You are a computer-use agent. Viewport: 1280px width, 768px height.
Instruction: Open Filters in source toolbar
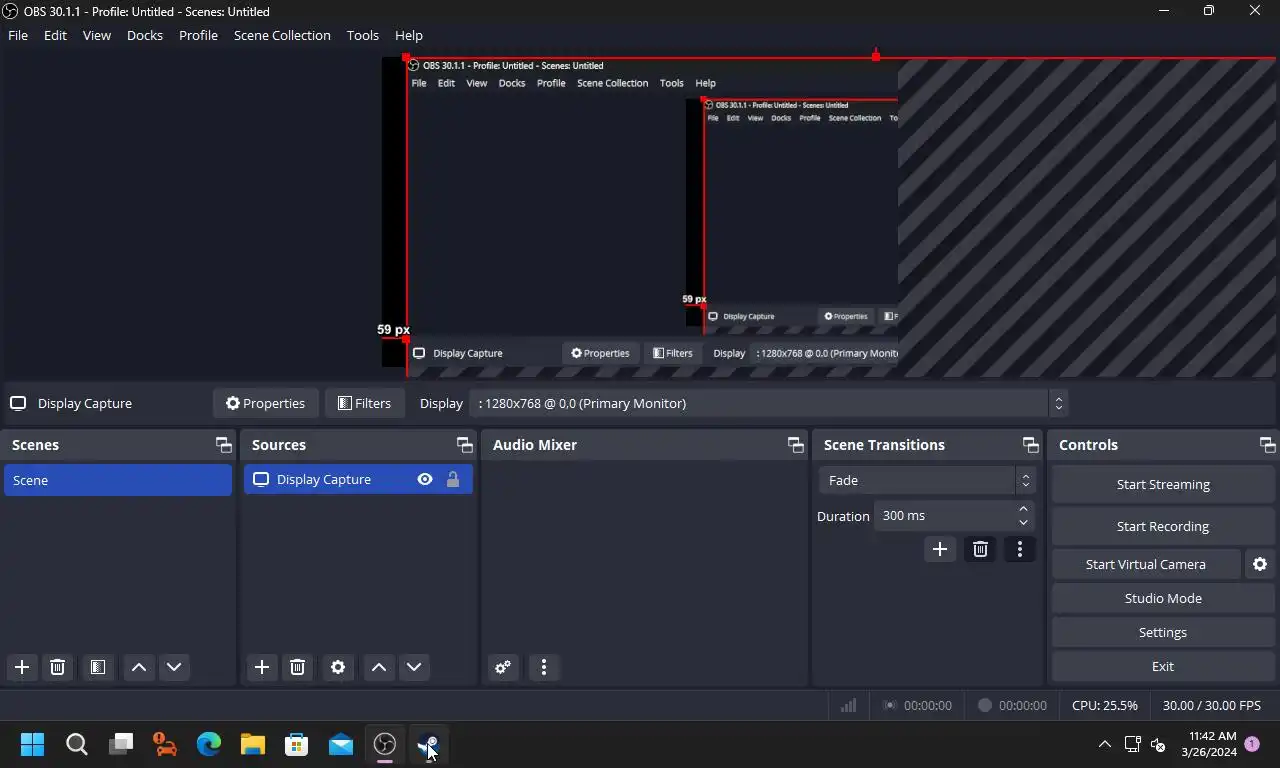click(x=364, y=403)
